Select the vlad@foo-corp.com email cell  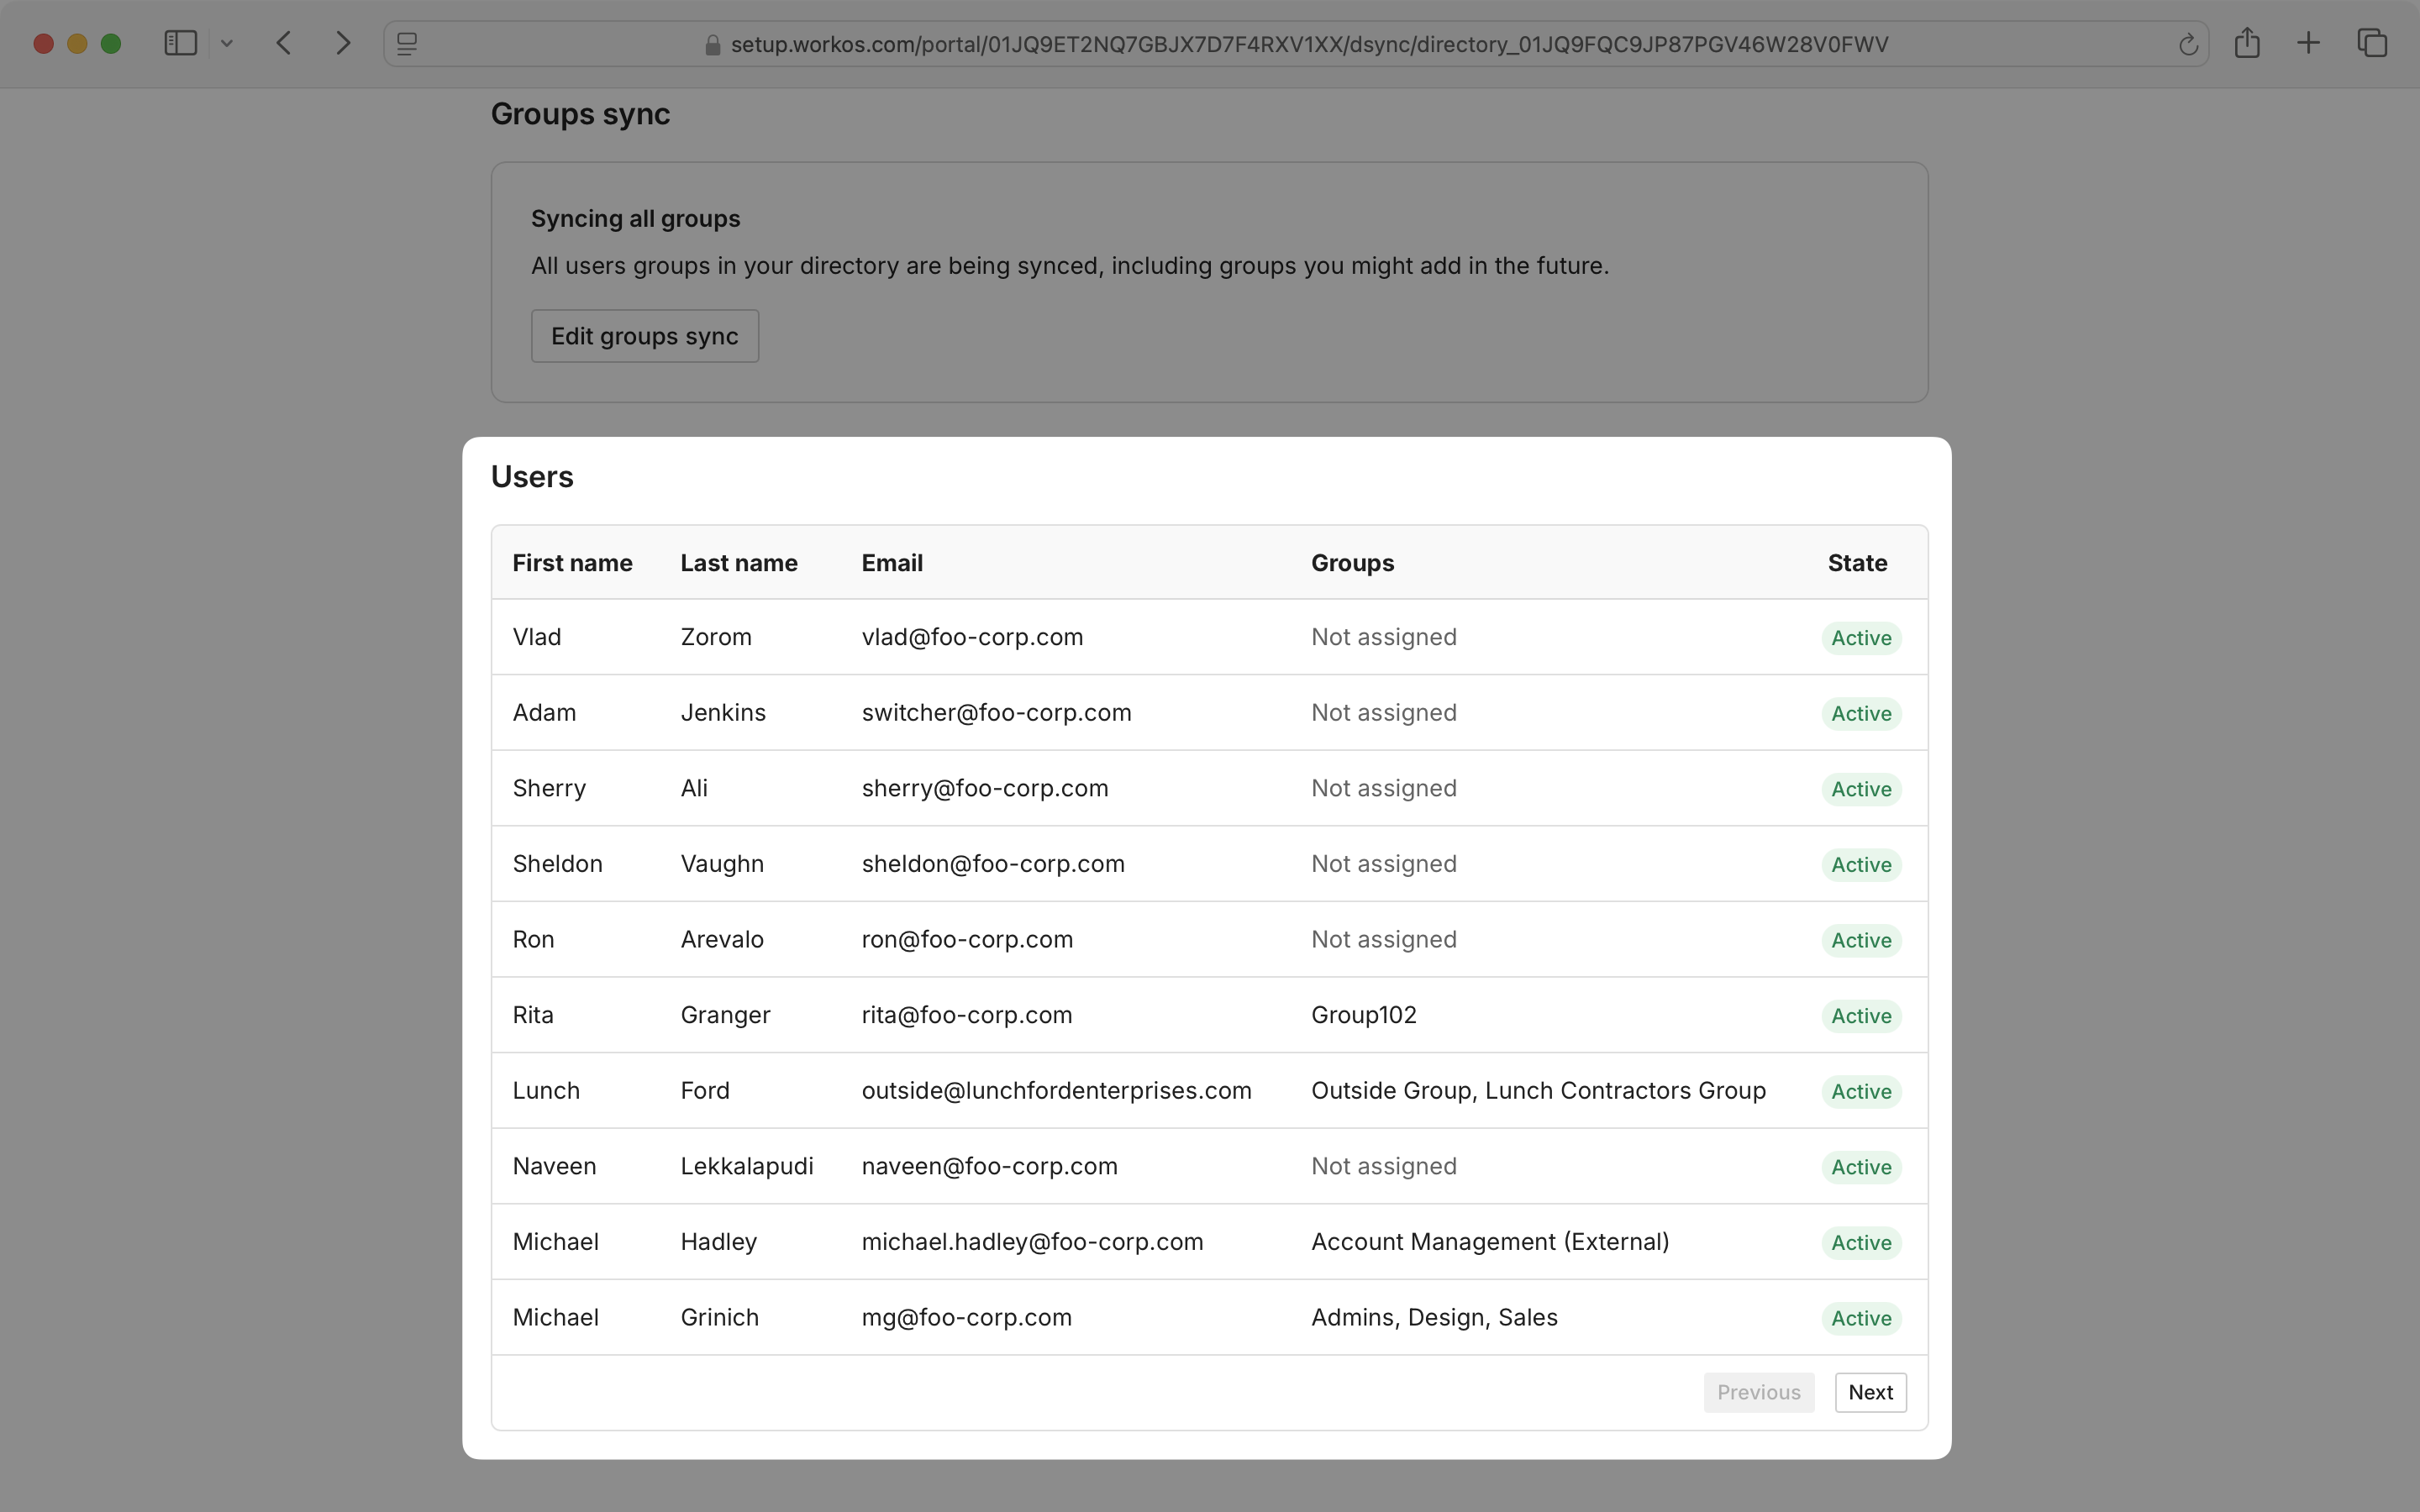tap(972, 637)
